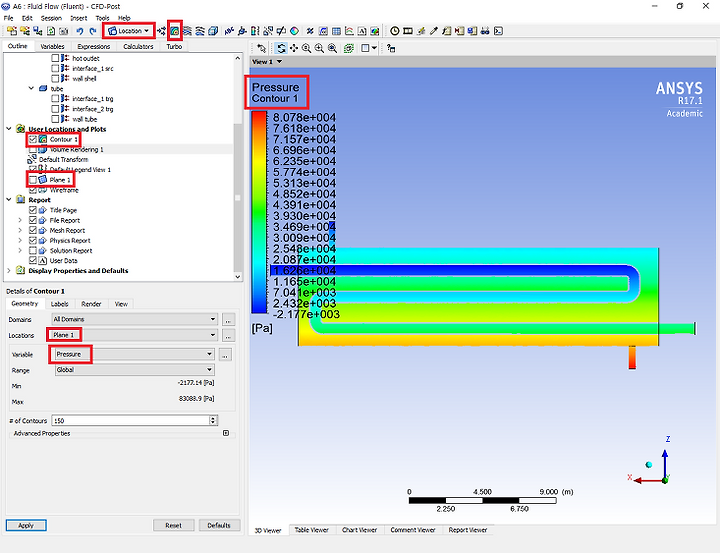Open the Timestep Selector clock icon

tap(394, 31)
